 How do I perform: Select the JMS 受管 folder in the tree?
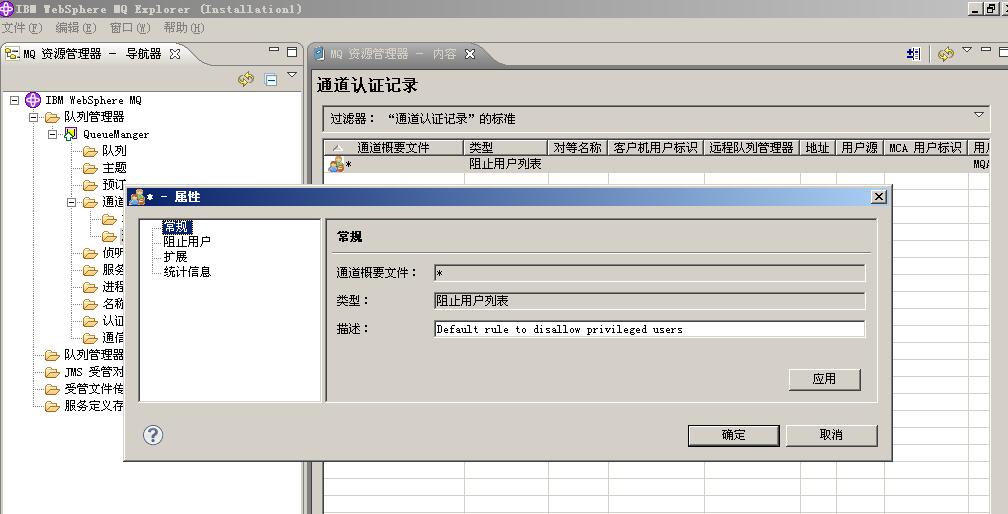pos(94,372)
